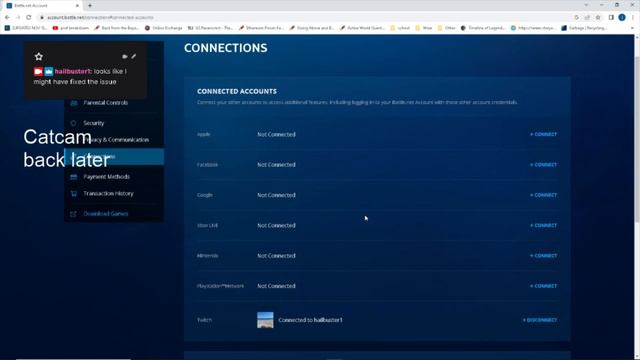Open the Ethereum Forum bookmark
Image resolution: width=640 pixels, height=360 pixels.
(x=261, y=28)
